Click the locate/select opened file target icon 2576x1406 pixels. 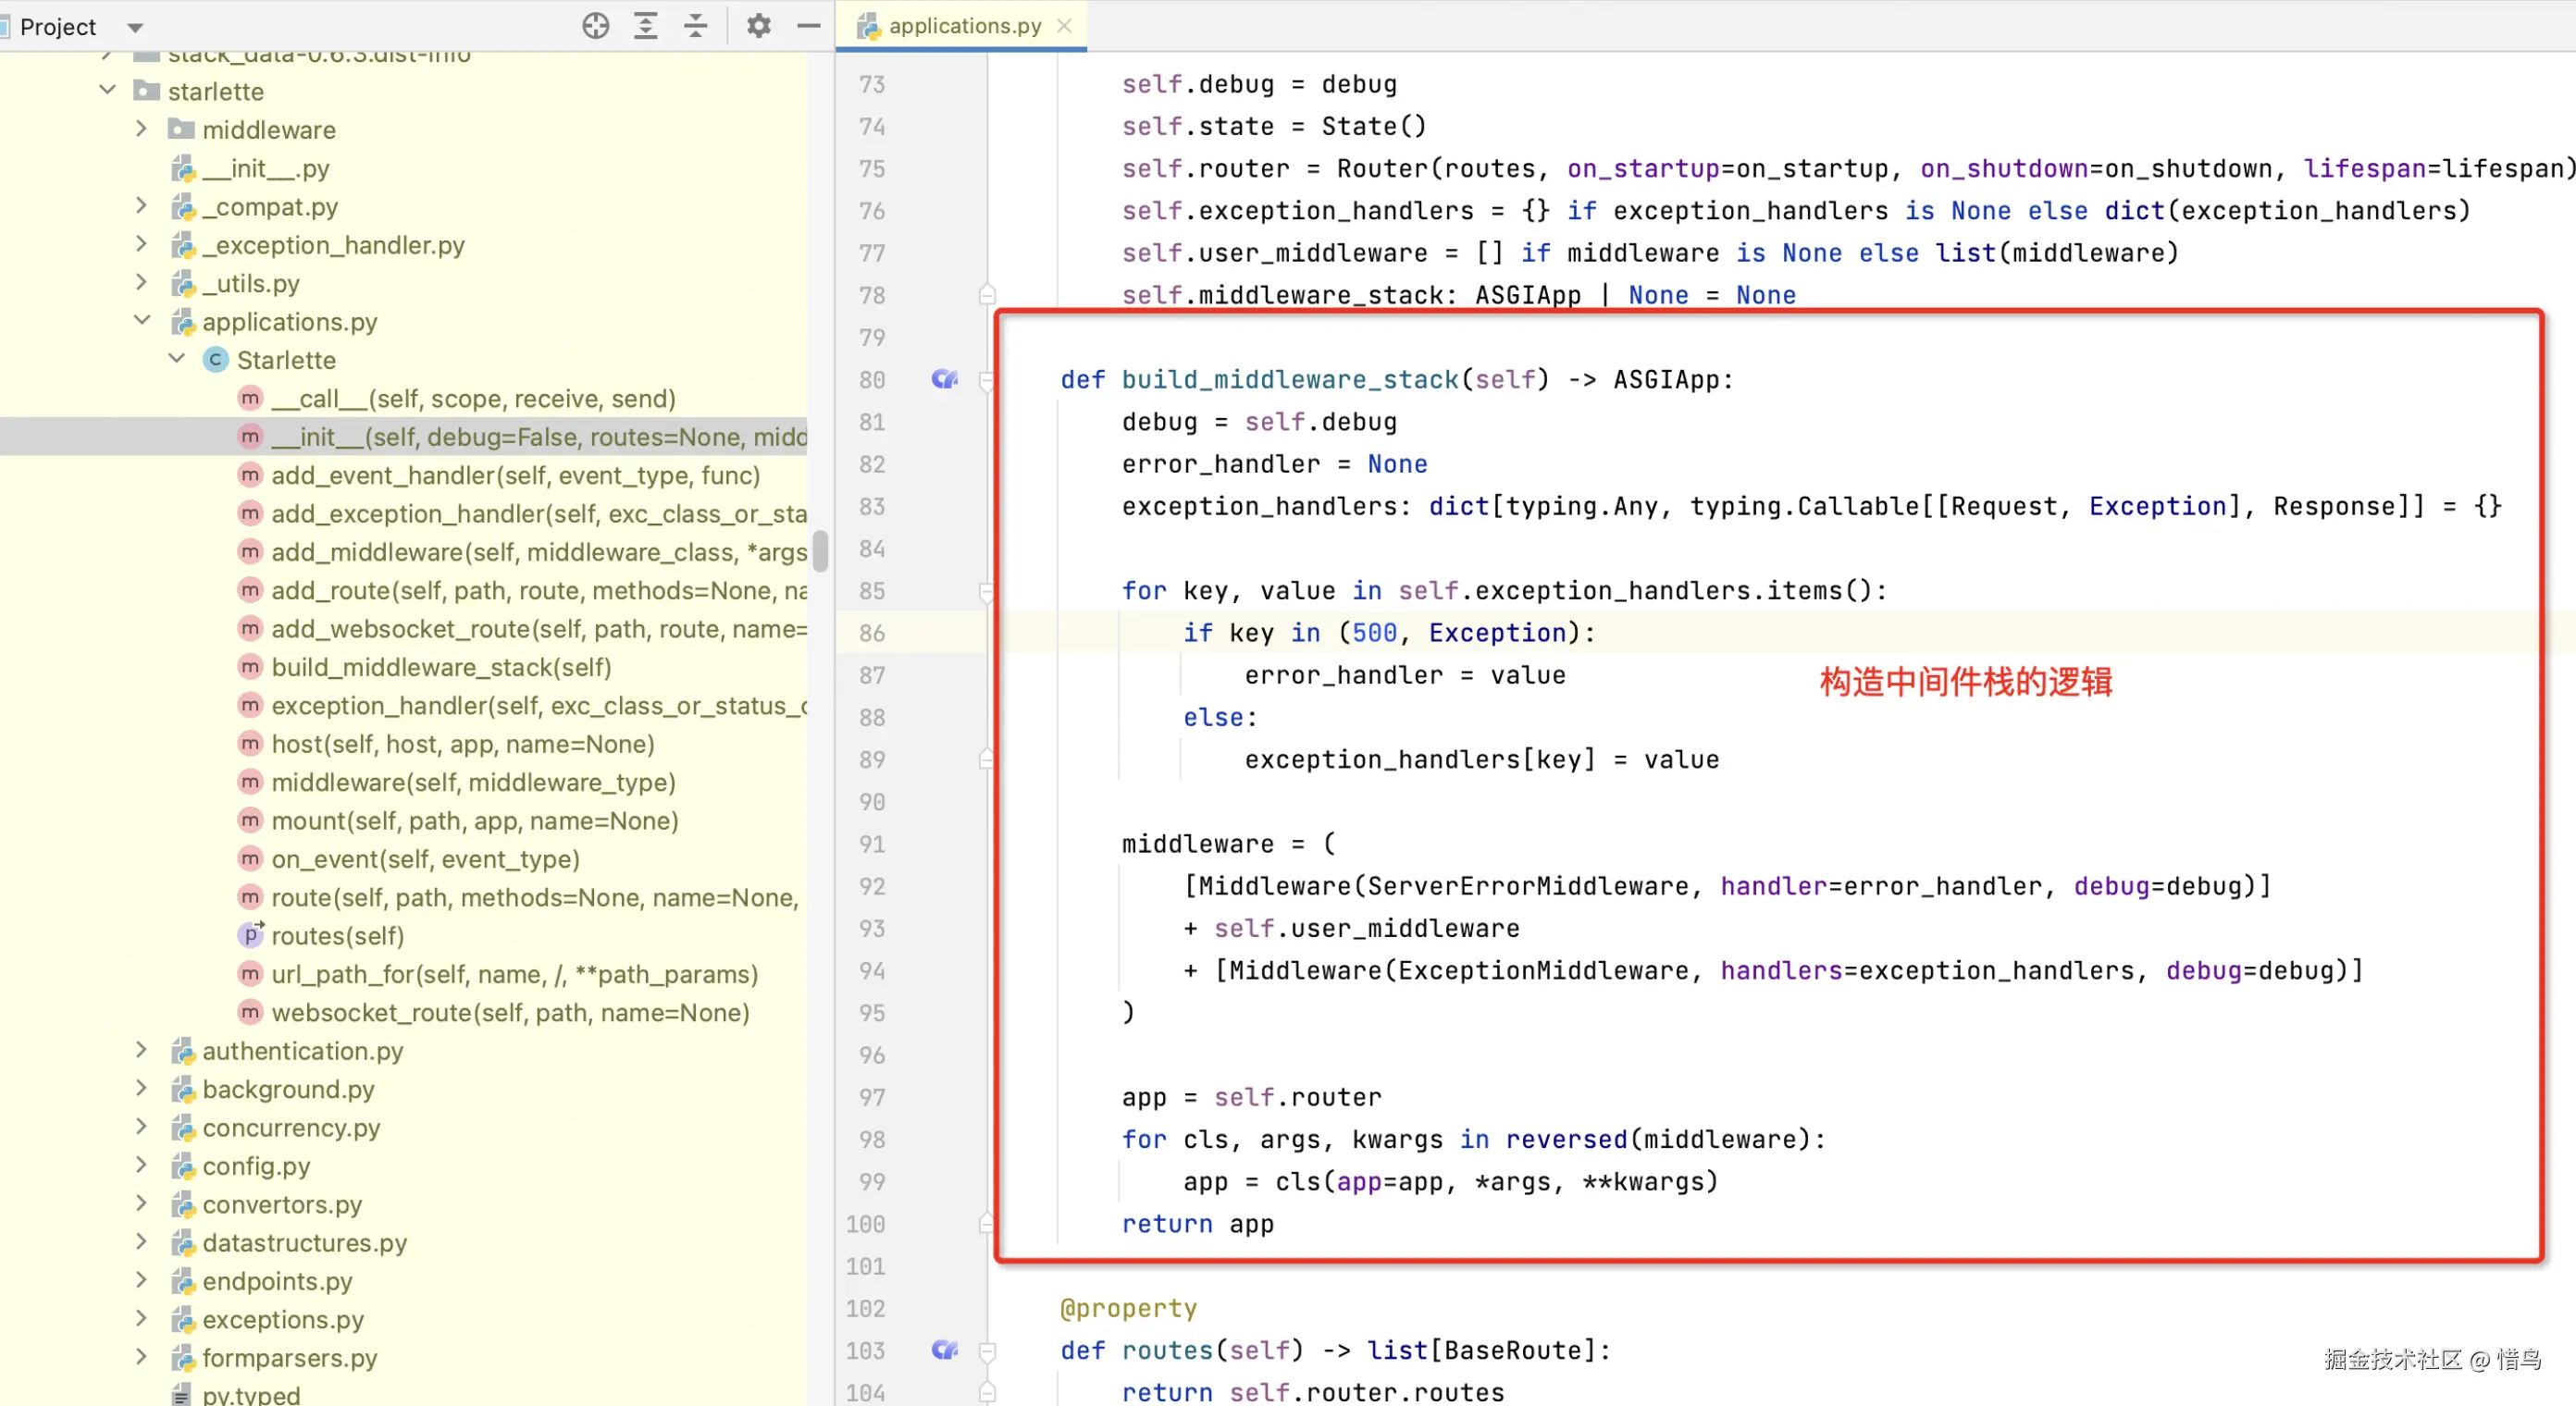596,26
